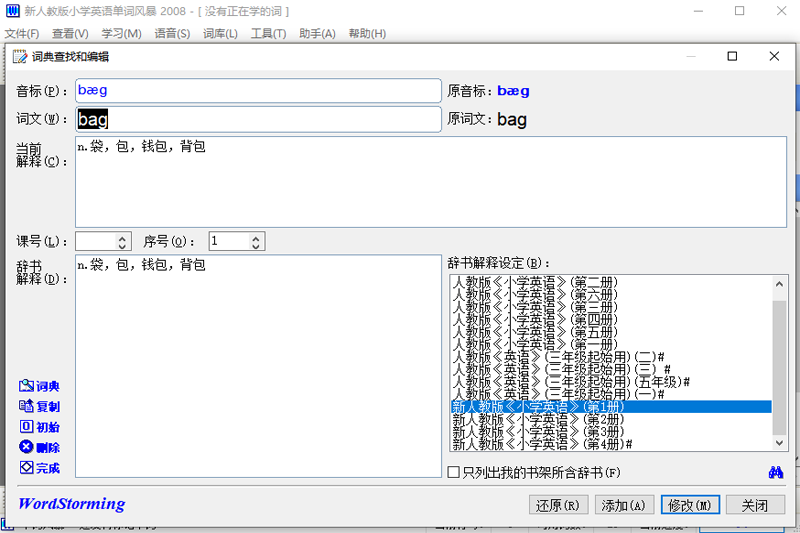800x533 pixels.
Task: Select 新人教版《小学英语》(第3册) entry
Action: point(611,432)
